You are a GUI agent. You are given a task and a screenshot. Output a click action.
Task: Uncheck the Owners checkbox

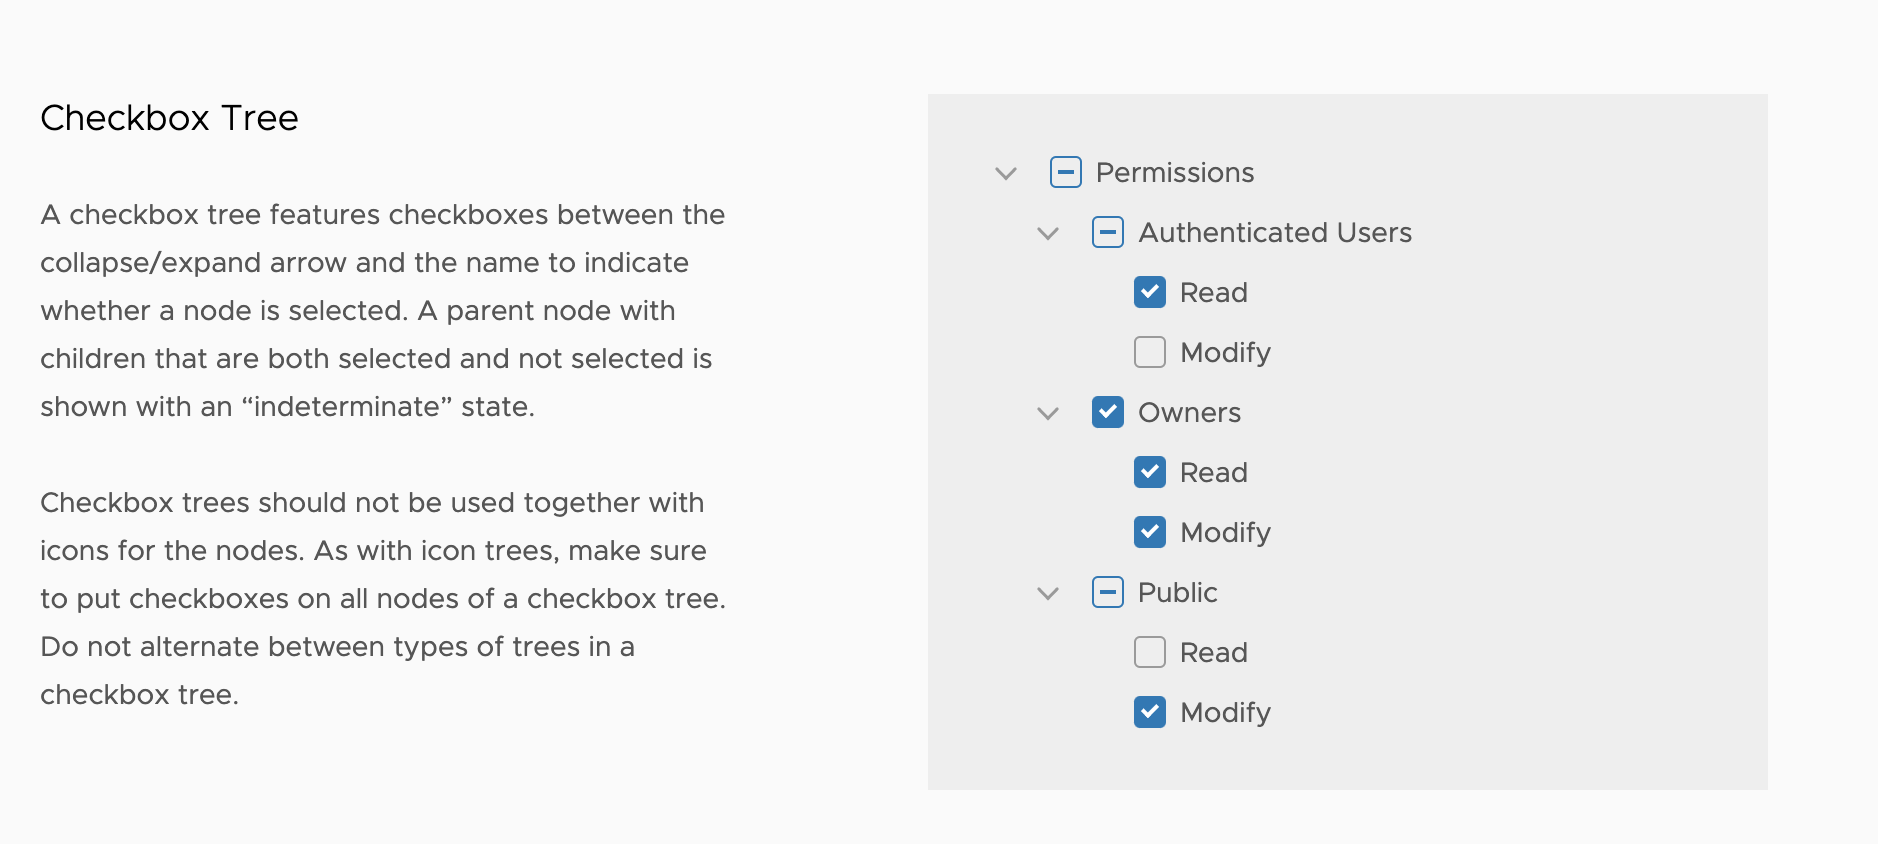pos(1108,412)
